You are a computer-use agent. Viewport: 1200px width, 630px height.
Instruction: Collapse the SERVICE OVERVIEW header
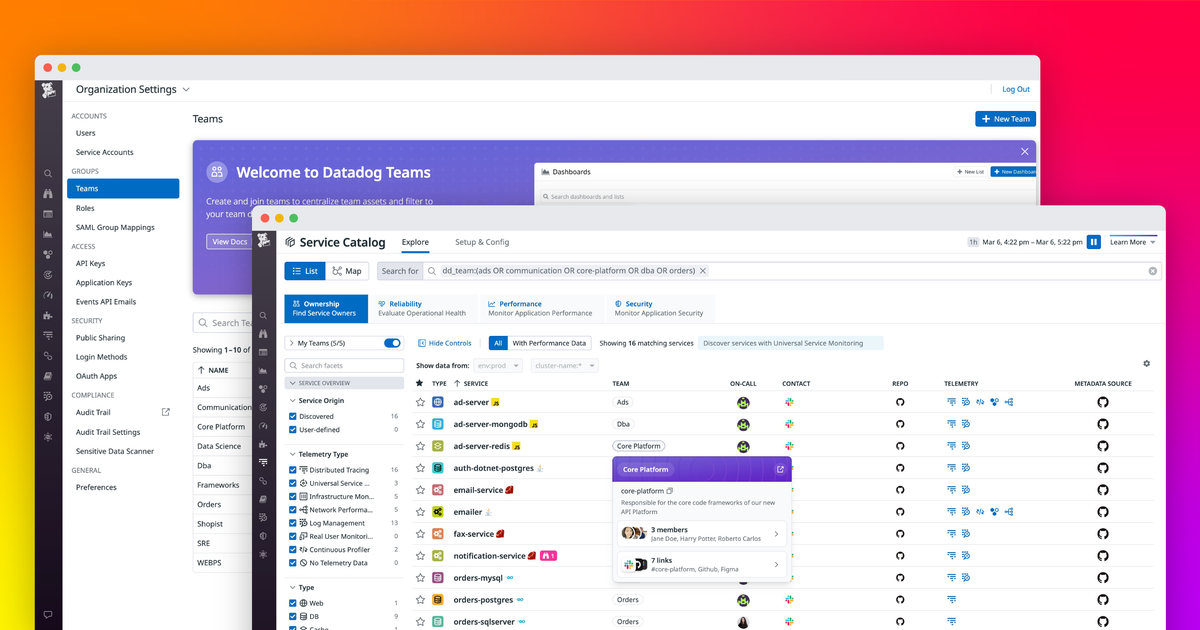(x=345, y=383)
